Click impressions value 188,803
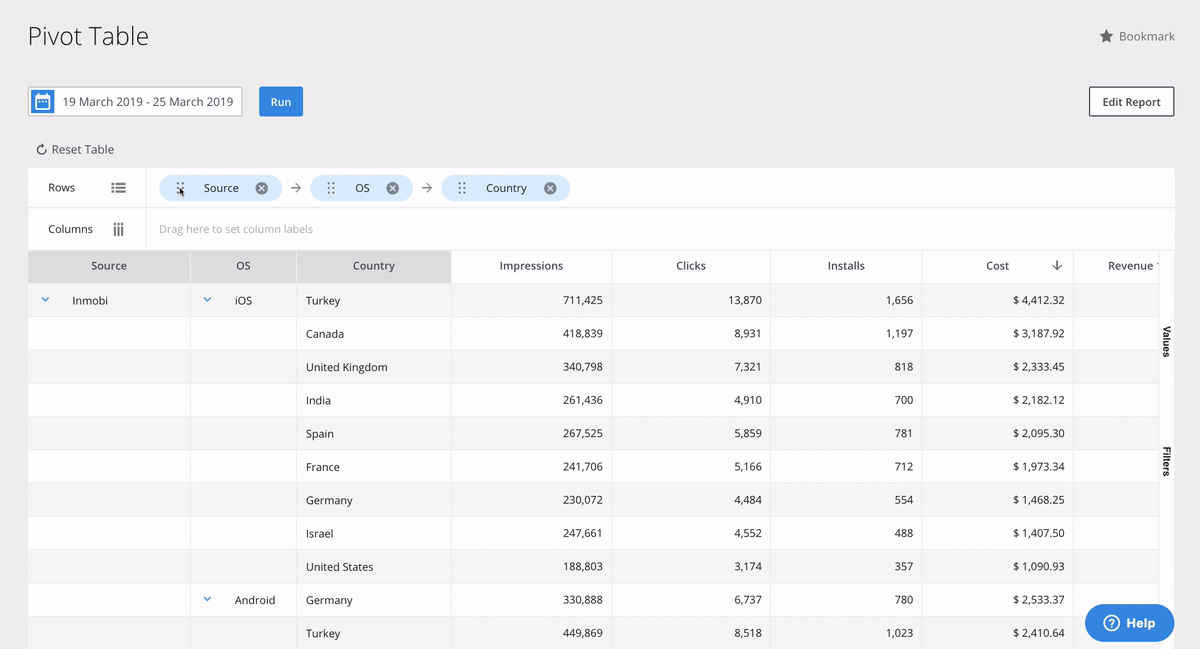The height and width of the screenshot is (649, 1200). (582, 567)
